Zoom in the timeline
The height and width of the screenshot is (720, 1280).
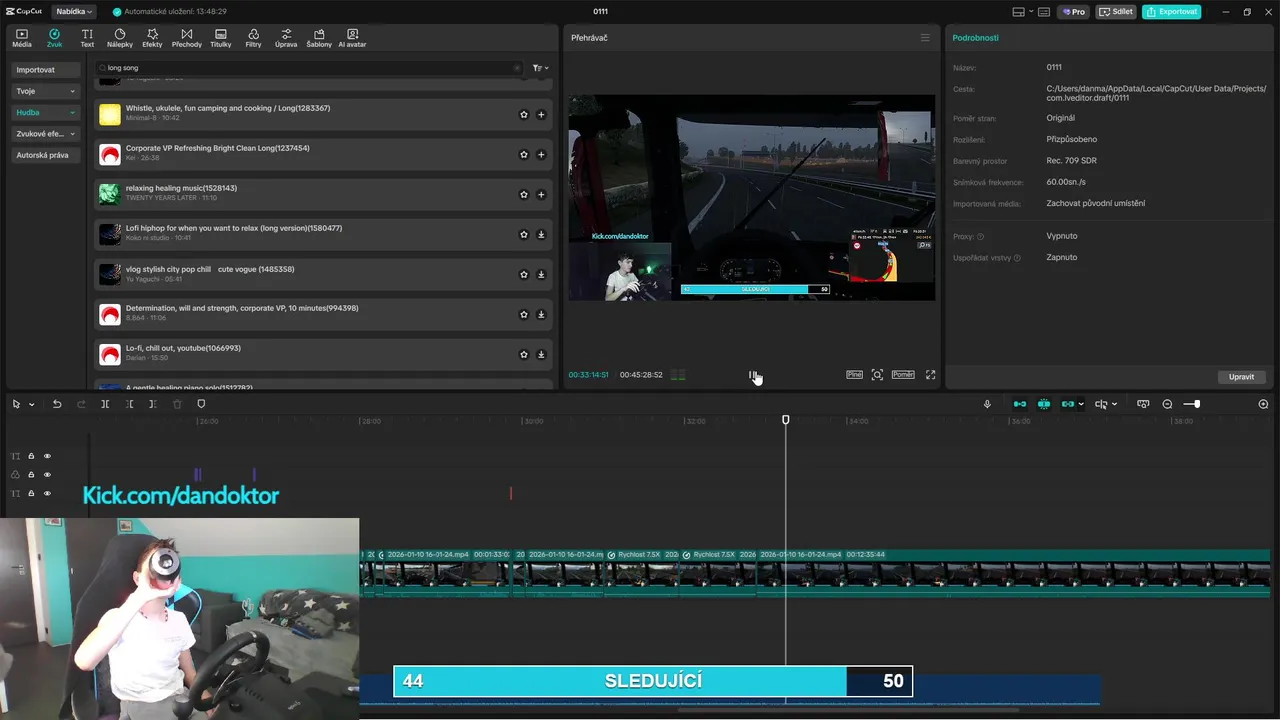pos(1263,404)
